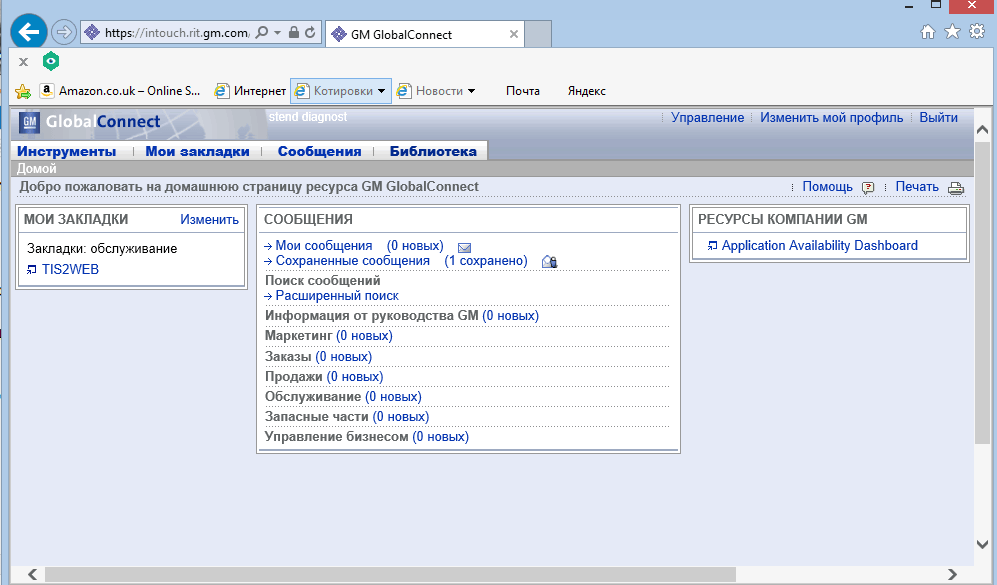Click the vertical scrollbar up arrow
Screen dimensions: 997x585
[x=982, y=130]
